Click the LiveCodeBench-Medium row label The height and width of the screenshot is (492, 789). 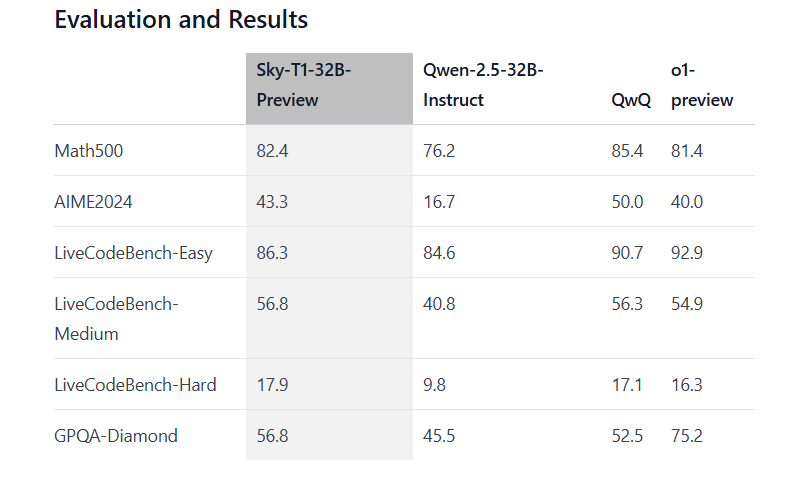point(115,318)
